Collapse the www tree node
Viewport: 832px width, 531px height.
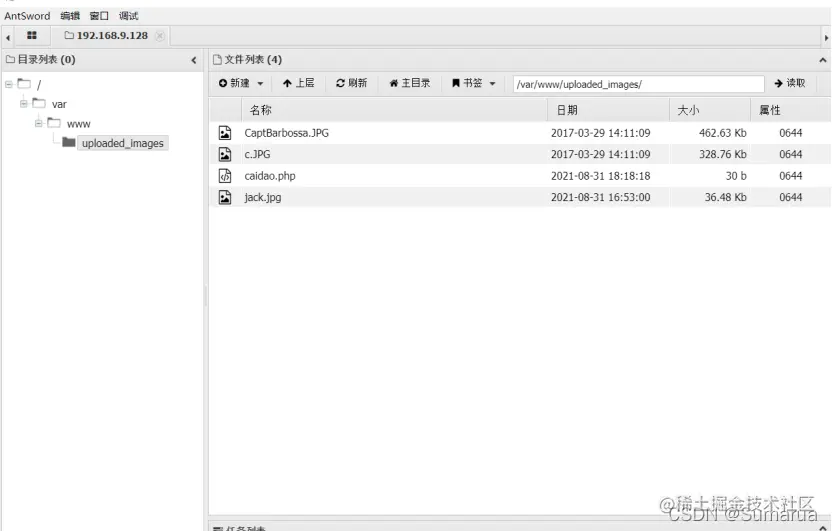(x=39, y=123)
